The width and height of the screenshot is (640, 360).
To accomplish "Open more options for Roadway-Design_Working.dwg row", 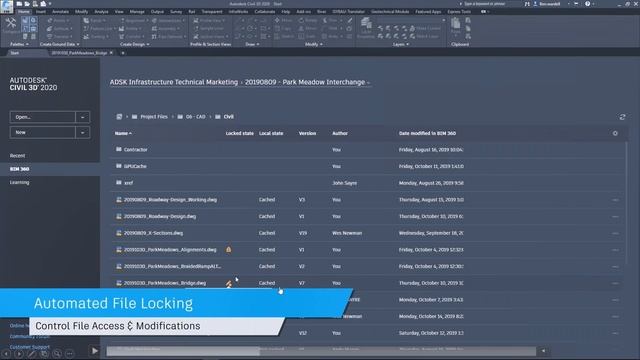I will click(615, 200).
